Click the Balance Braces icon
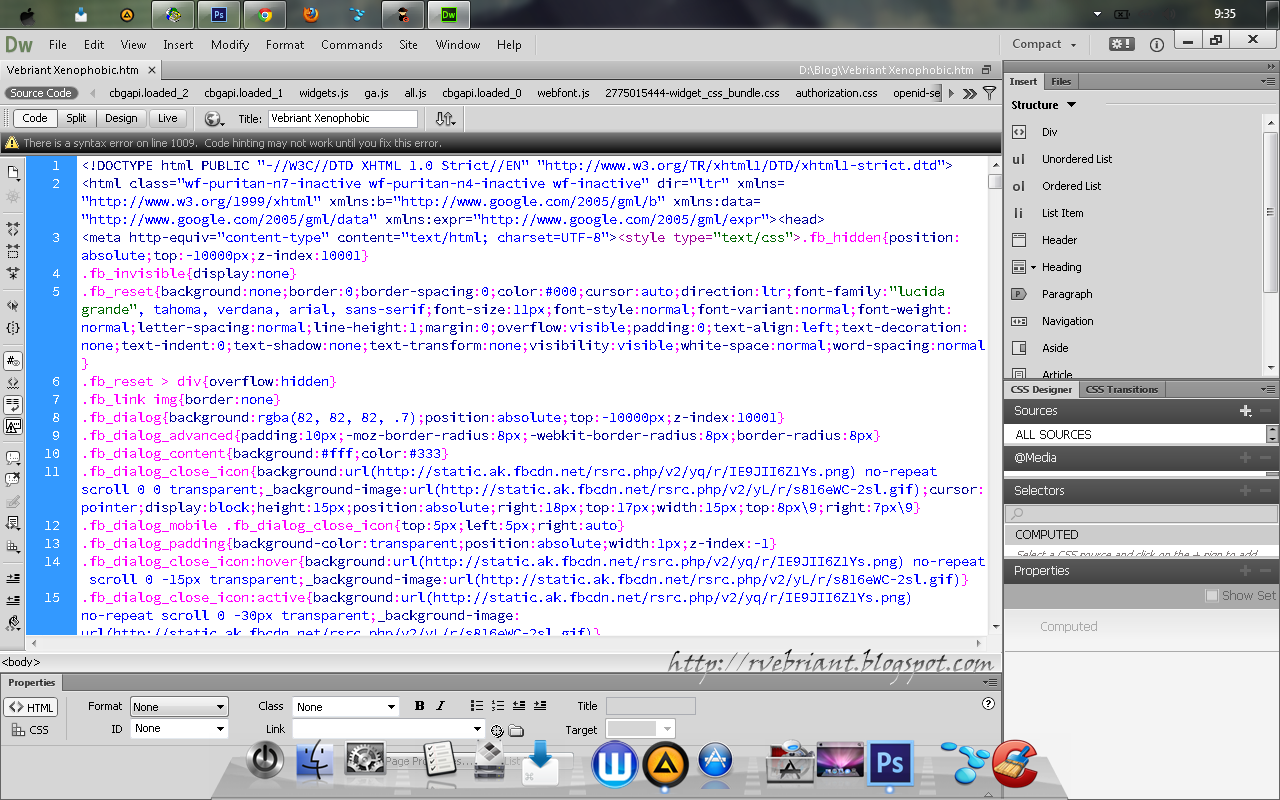Screen dimensions: 1280x800 tap(13, 327)
